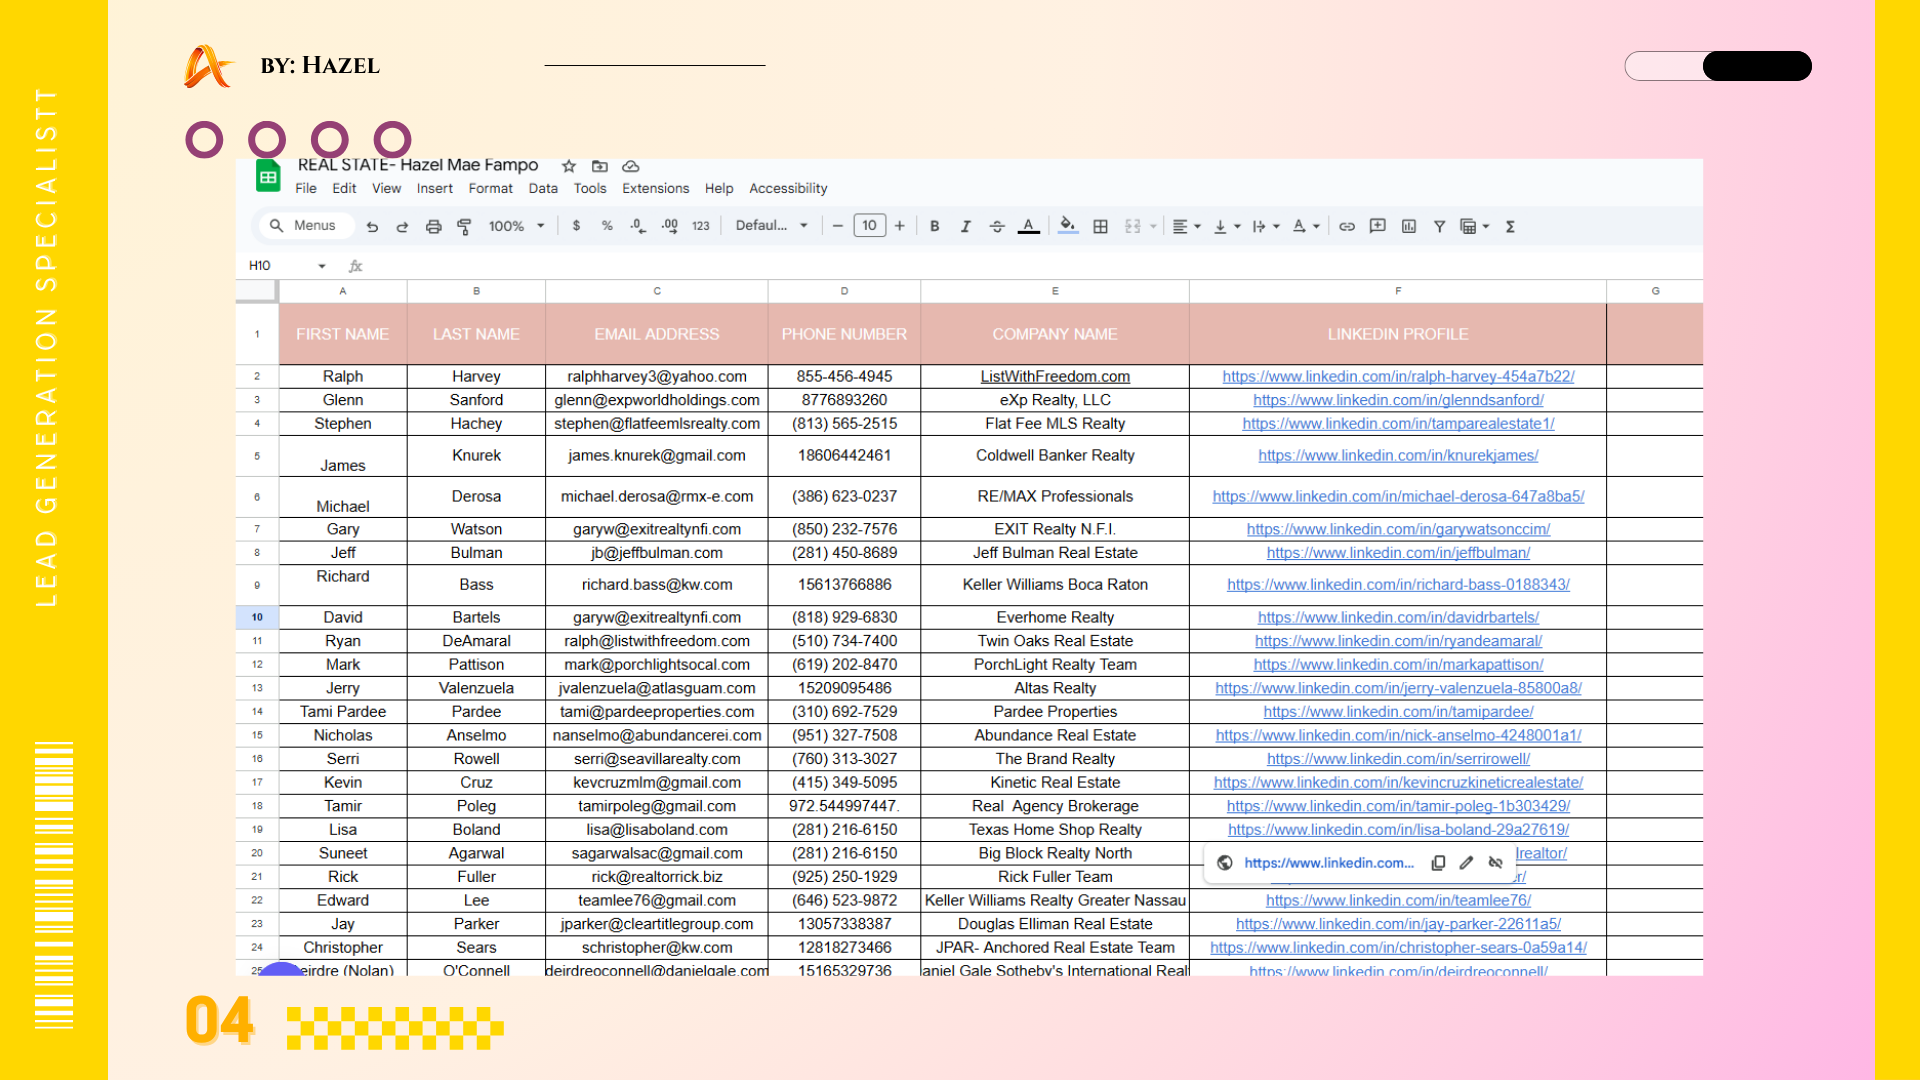Click the functions sigma icon

point(1510,227)
